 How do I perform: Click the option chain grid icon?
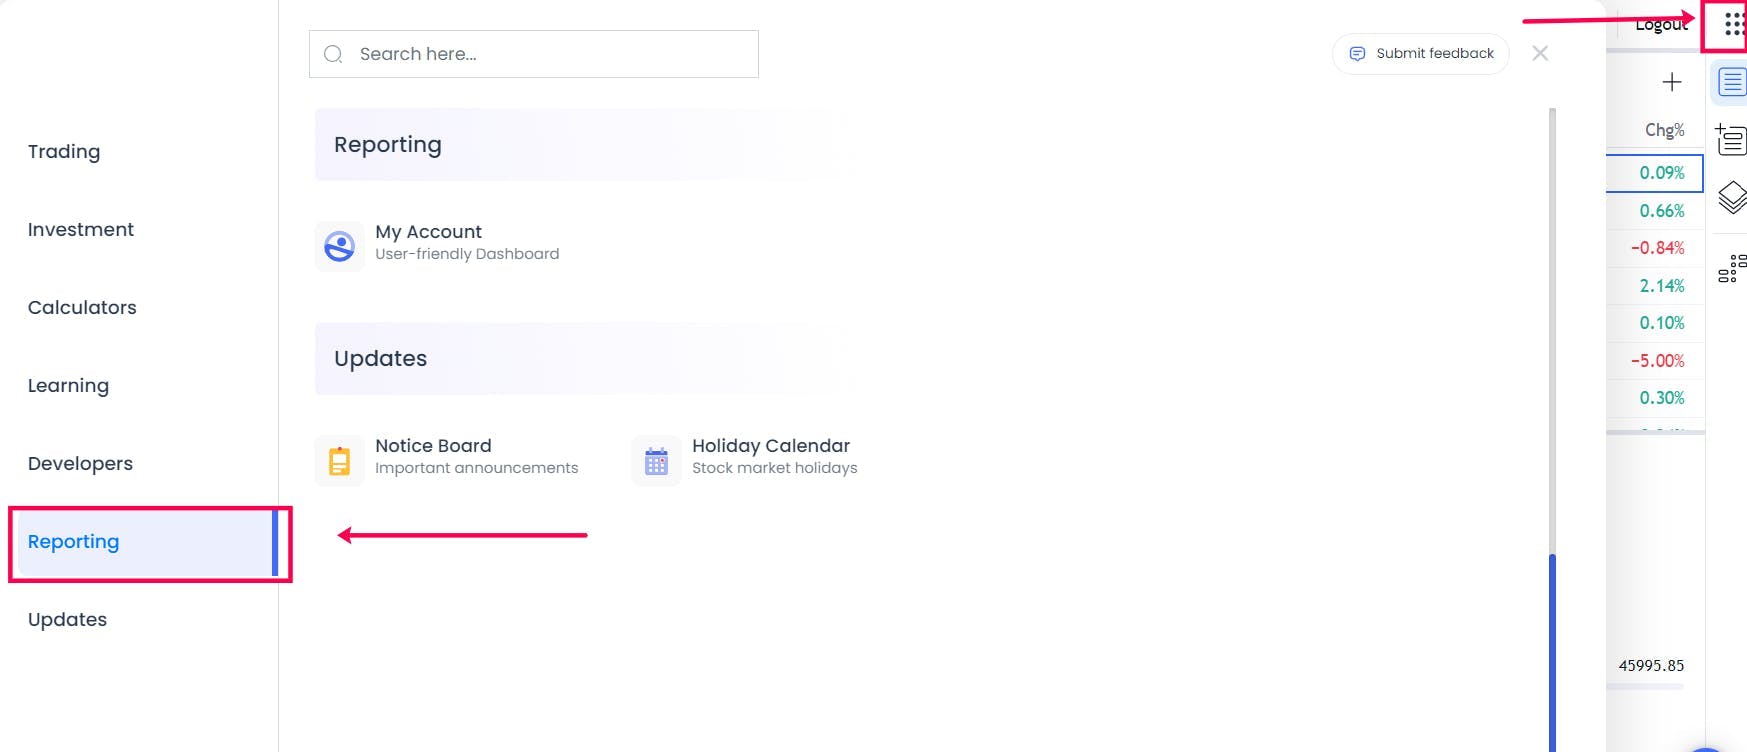pyautogui.click(x=1732, y=268)
